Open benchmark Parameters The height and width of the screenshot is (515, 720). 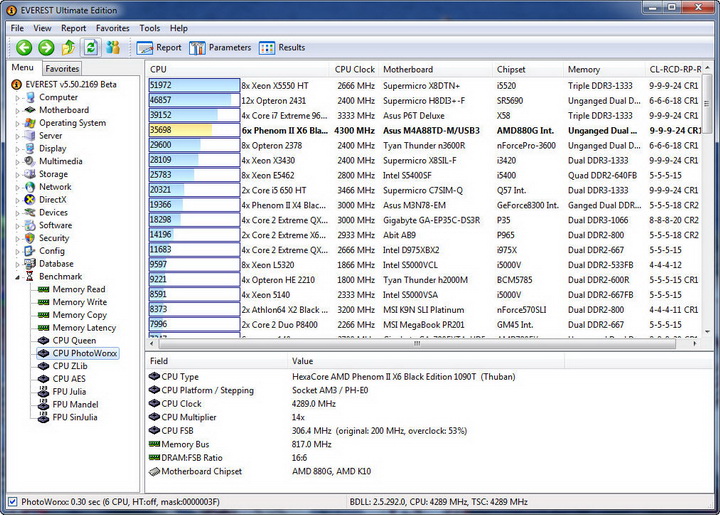[220, 48]
